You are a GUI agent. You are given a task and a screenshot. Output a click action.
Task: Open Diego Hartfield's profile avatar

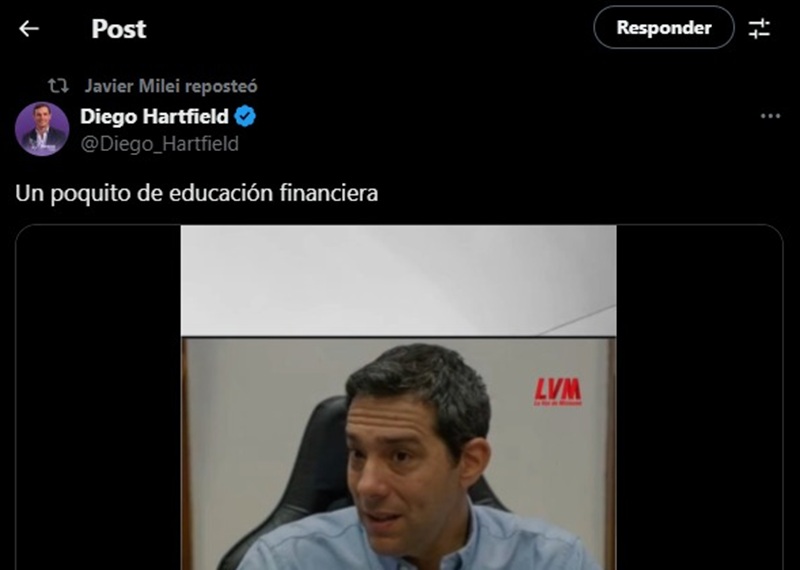[x=42, y=129]
